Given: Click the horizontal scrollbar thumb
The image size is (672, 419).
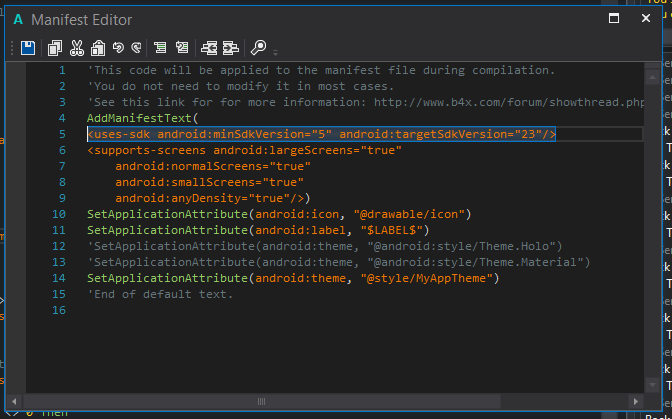Looking at the screenshot, I should [x=261, y=401].
